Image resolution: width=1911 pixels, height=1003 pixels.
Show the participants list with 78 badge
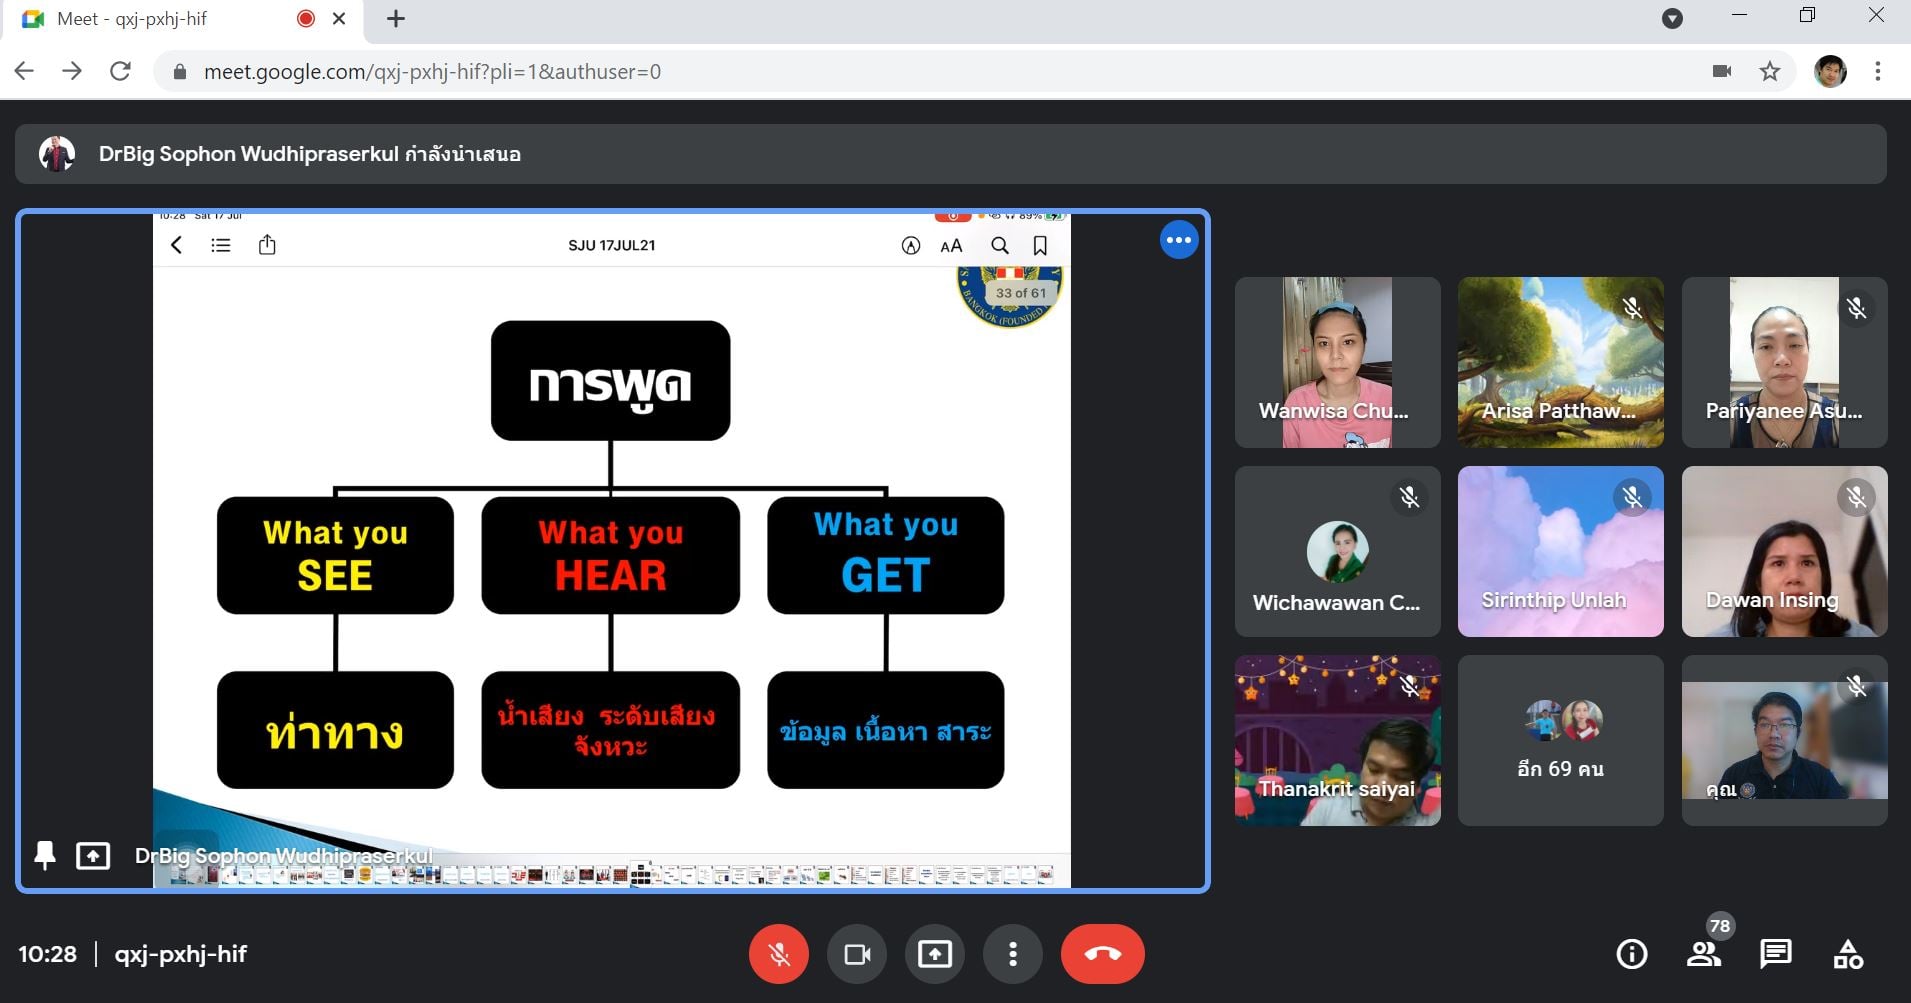pyautogui.click(x=1704, y=954)
